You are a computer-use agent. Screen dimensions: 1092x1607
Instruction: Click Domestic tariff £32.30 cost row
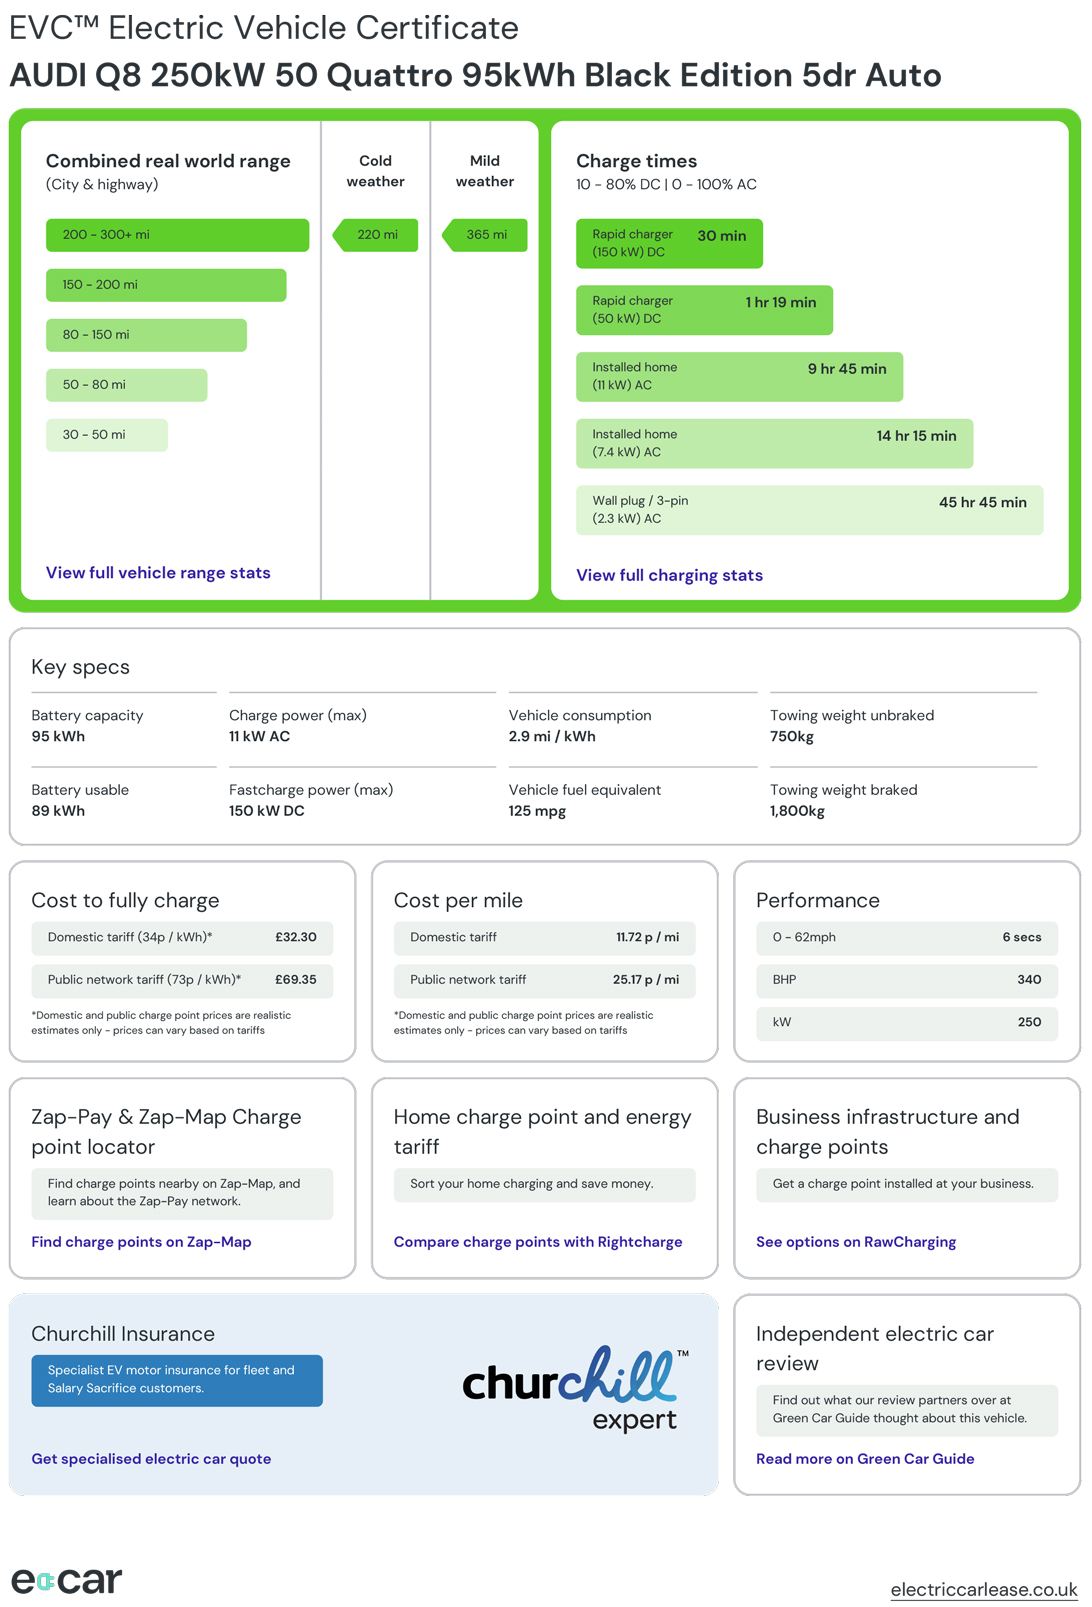pos(182,938)
